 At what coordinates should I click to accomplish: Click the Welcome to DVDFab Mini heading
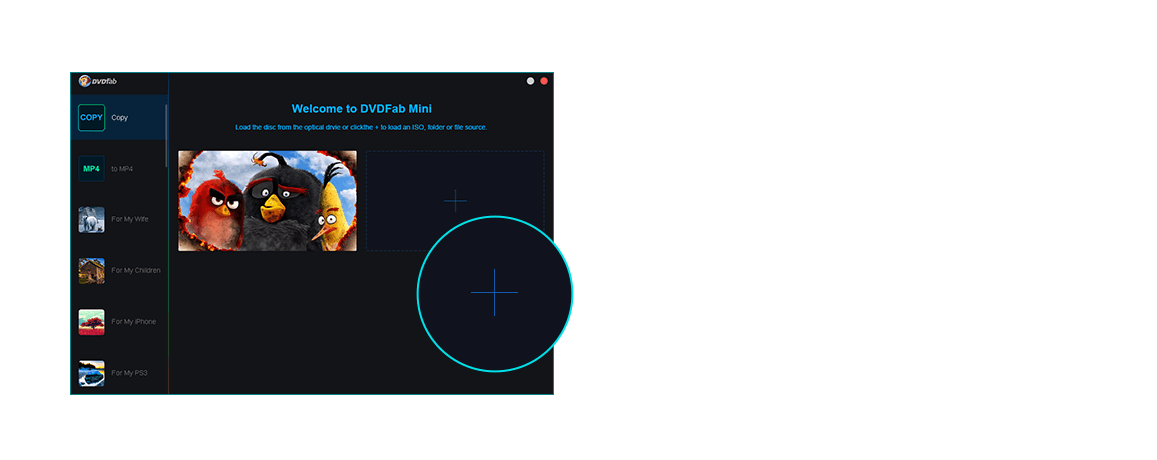point(362,109)
